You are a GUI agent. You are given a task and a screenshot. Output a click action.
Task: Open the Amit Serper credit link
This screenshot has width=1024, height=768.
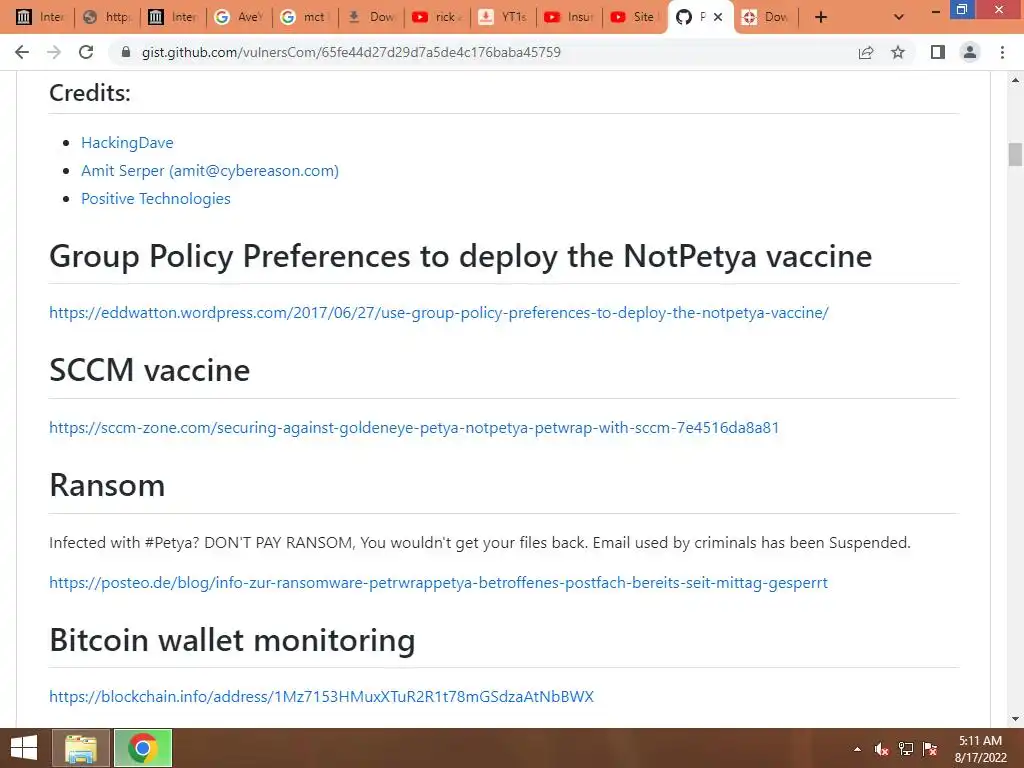pyautogui.click(x=210, y=170)
